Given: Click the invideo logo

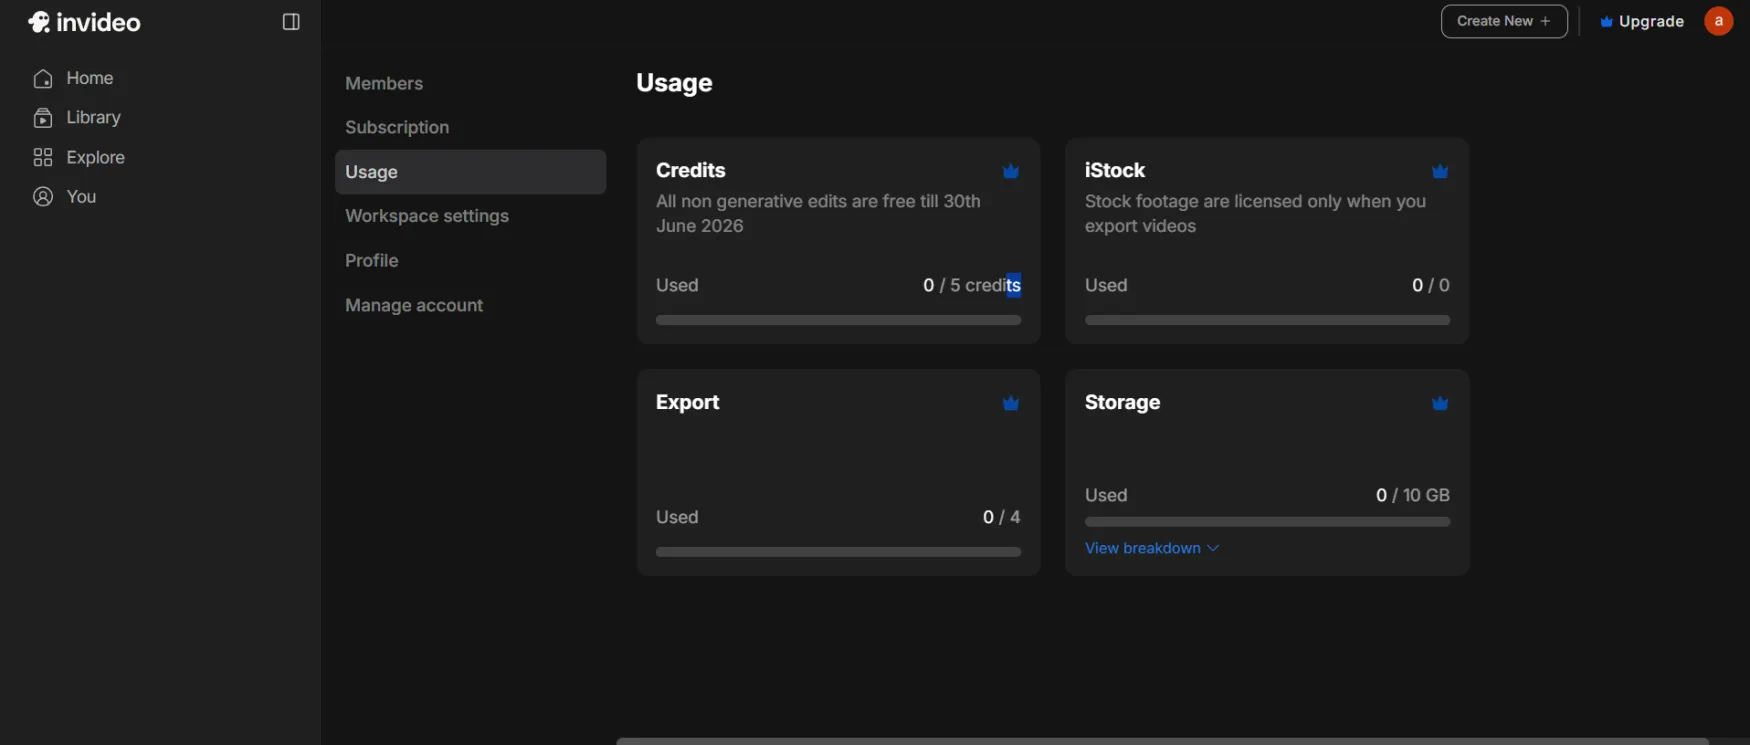Looking at the screenshot, I should (85, 22).
